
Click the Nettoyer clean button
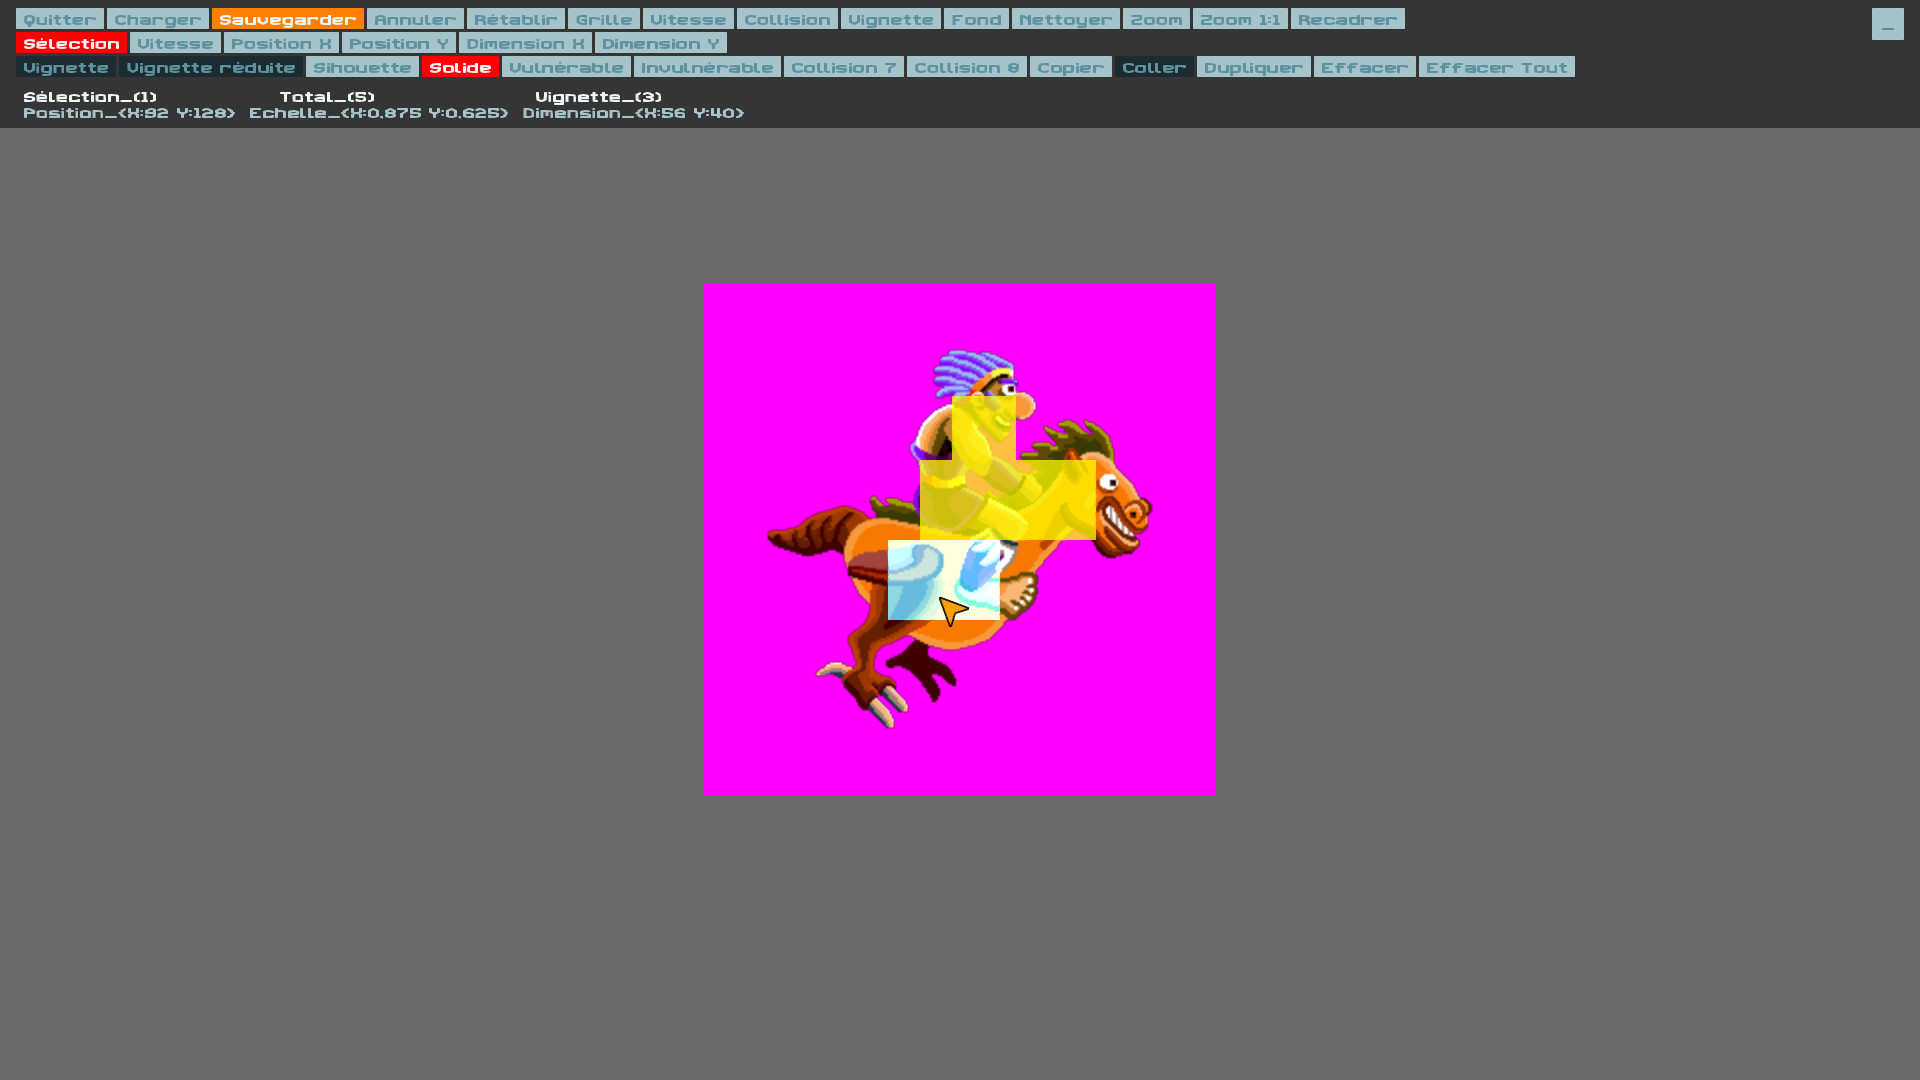click(x=1066, y=19)
